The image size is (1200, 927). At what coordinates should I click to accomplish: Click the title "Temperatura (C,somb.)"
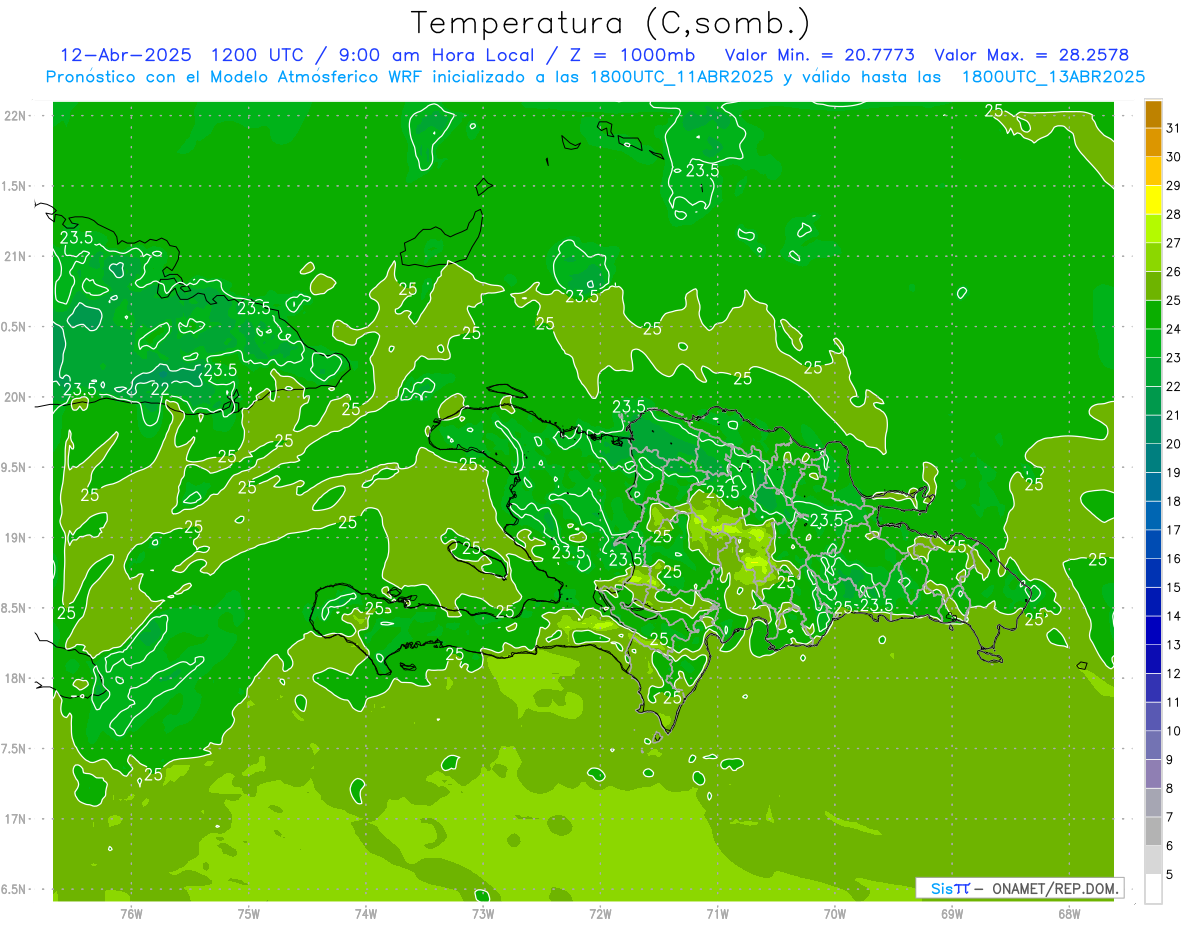(x=610, y=23)
